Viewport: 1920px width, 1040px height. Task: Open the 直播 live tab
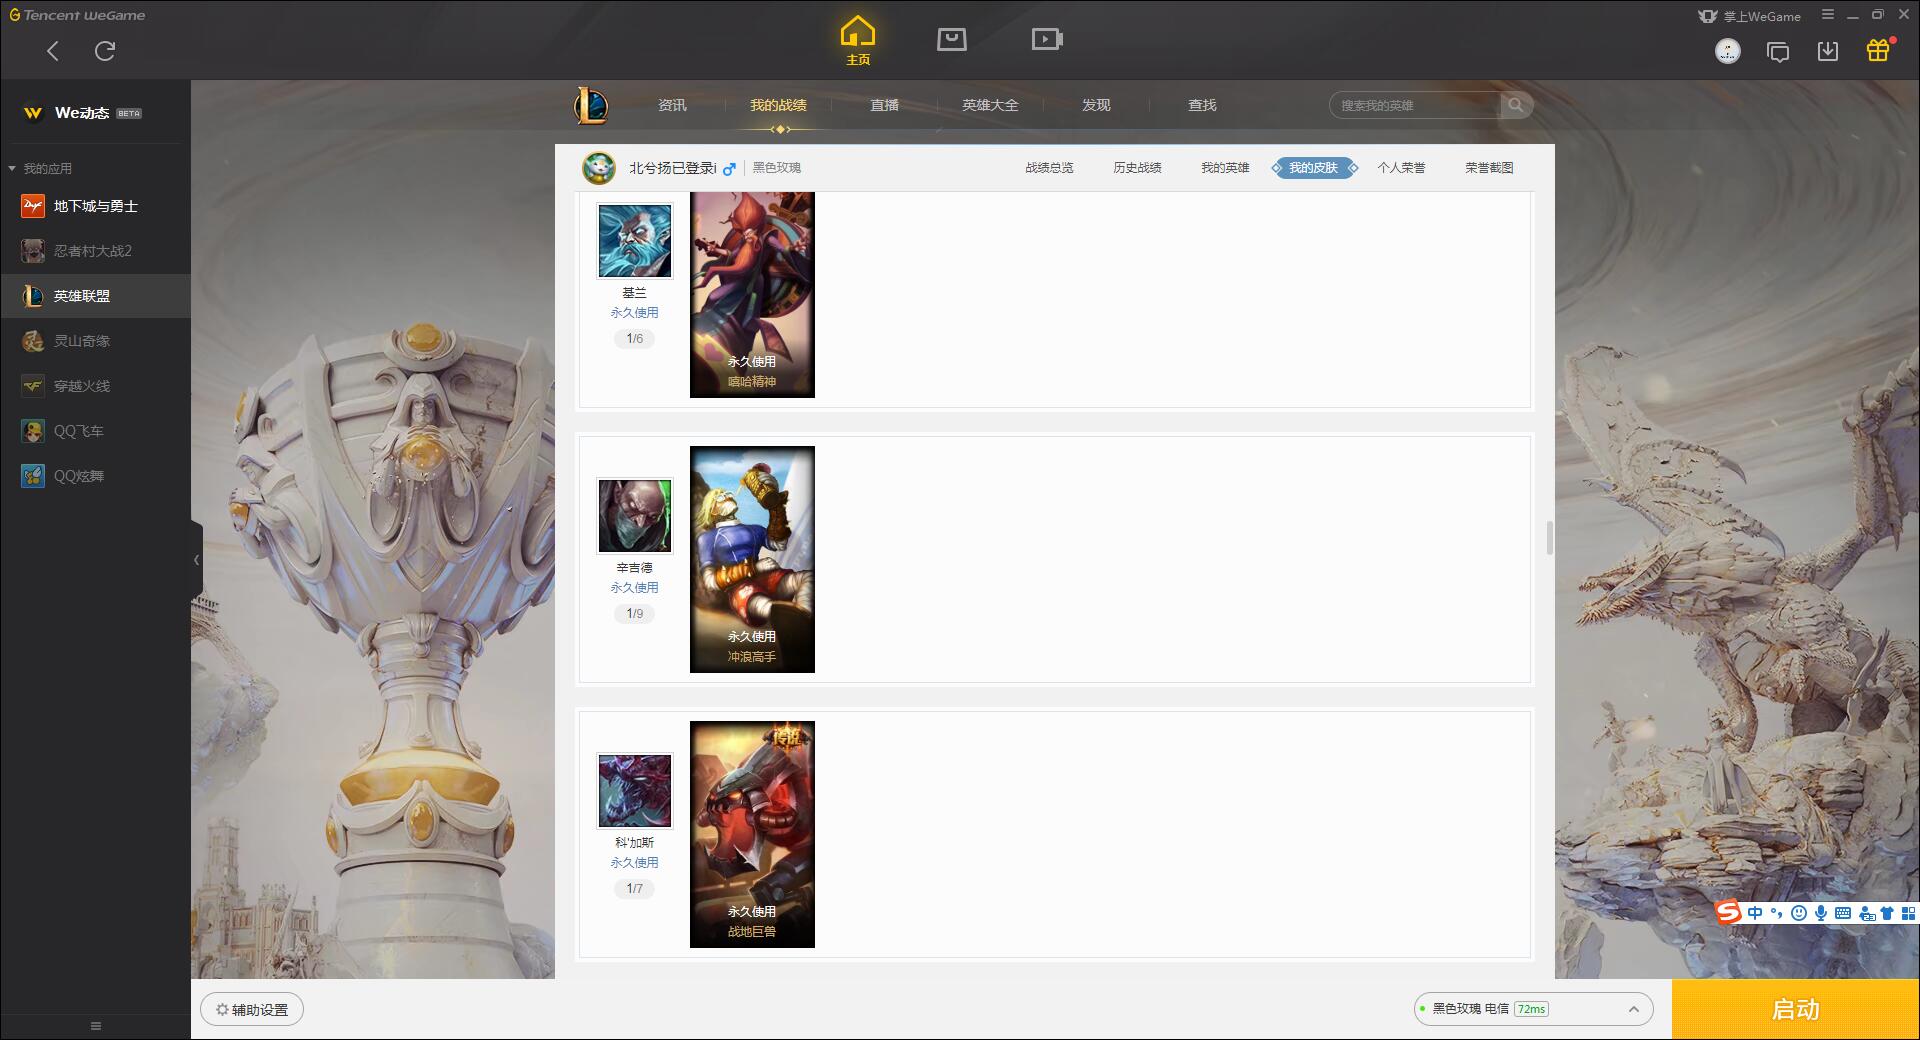click(884, 105)
